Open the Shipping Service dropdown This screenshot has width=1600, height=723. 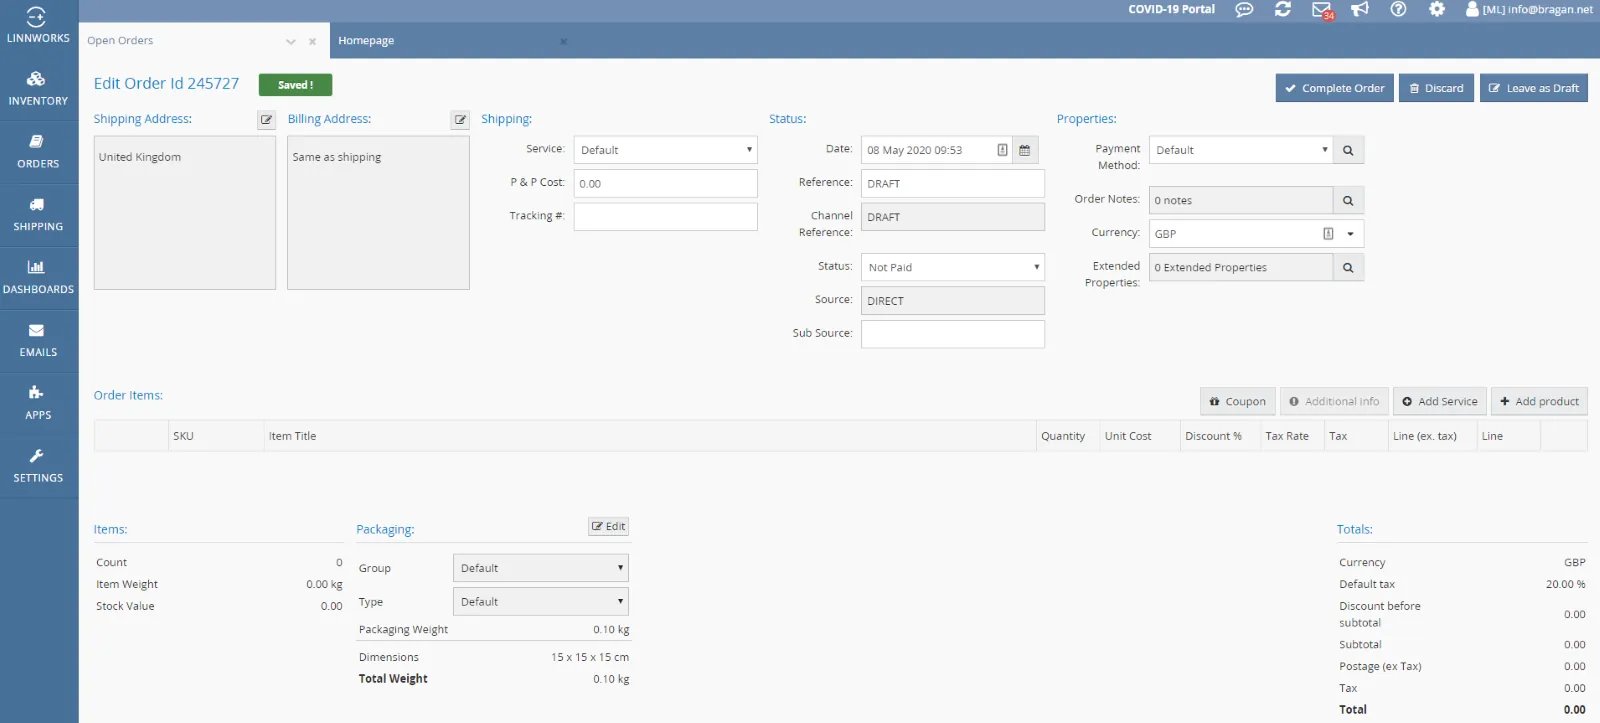click(x=665, y=150)
